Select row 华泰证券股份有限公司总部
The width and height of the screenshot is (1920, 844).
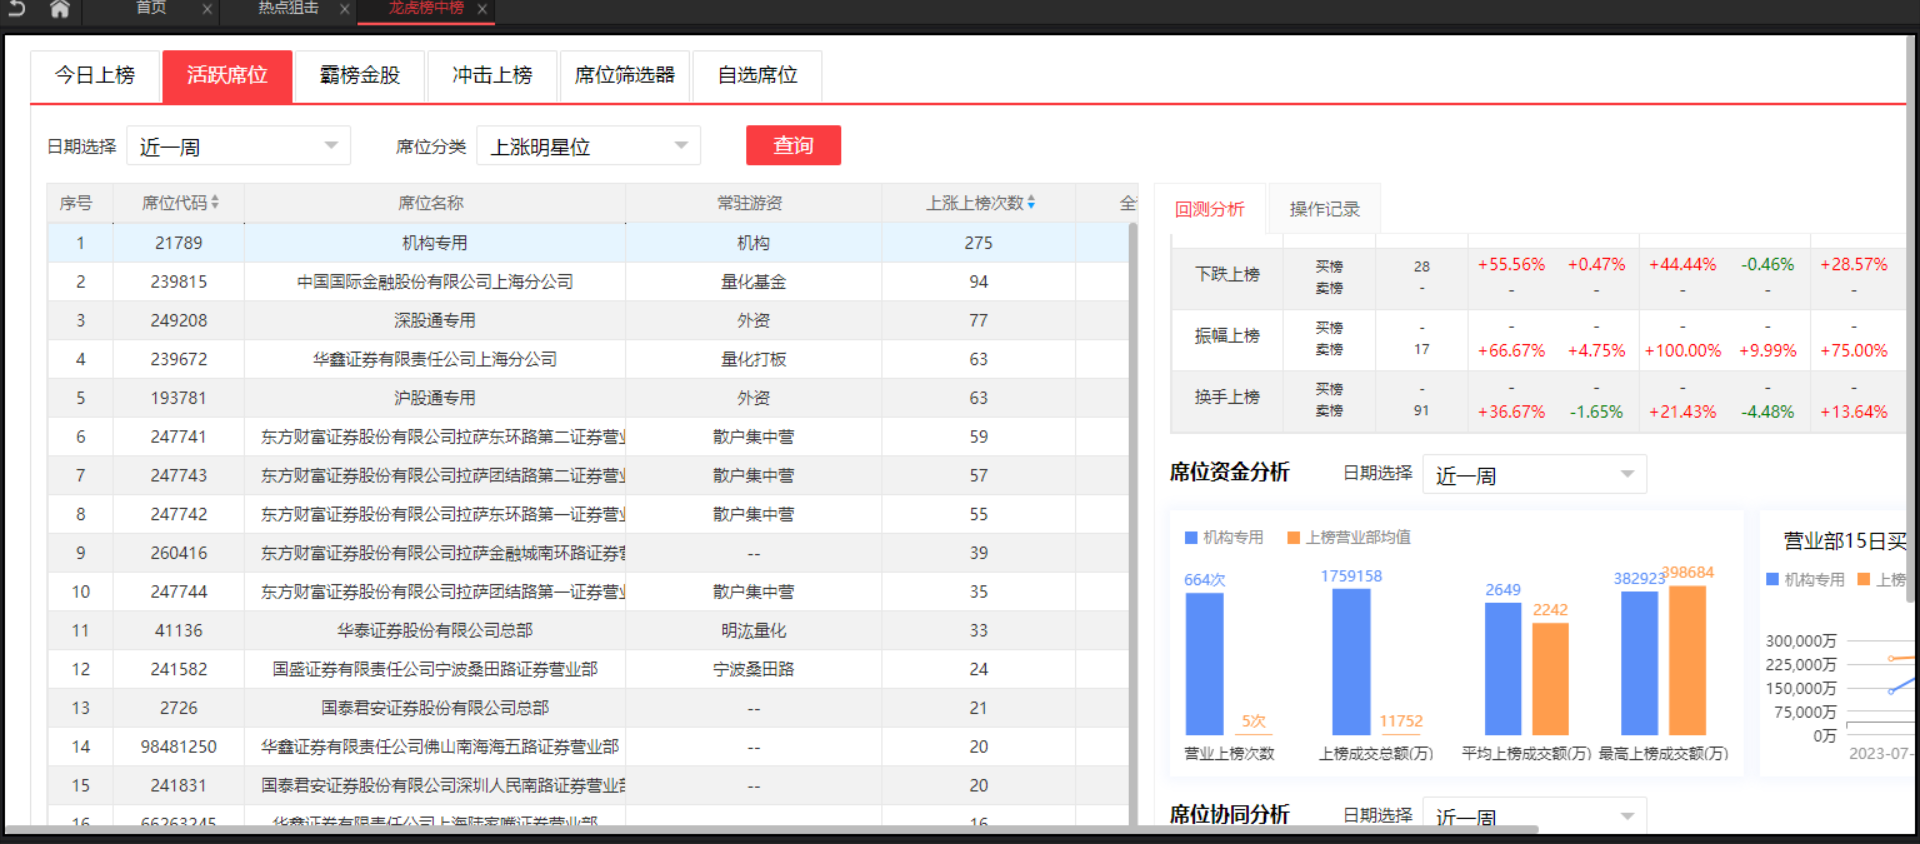click(x=588, y=631)
